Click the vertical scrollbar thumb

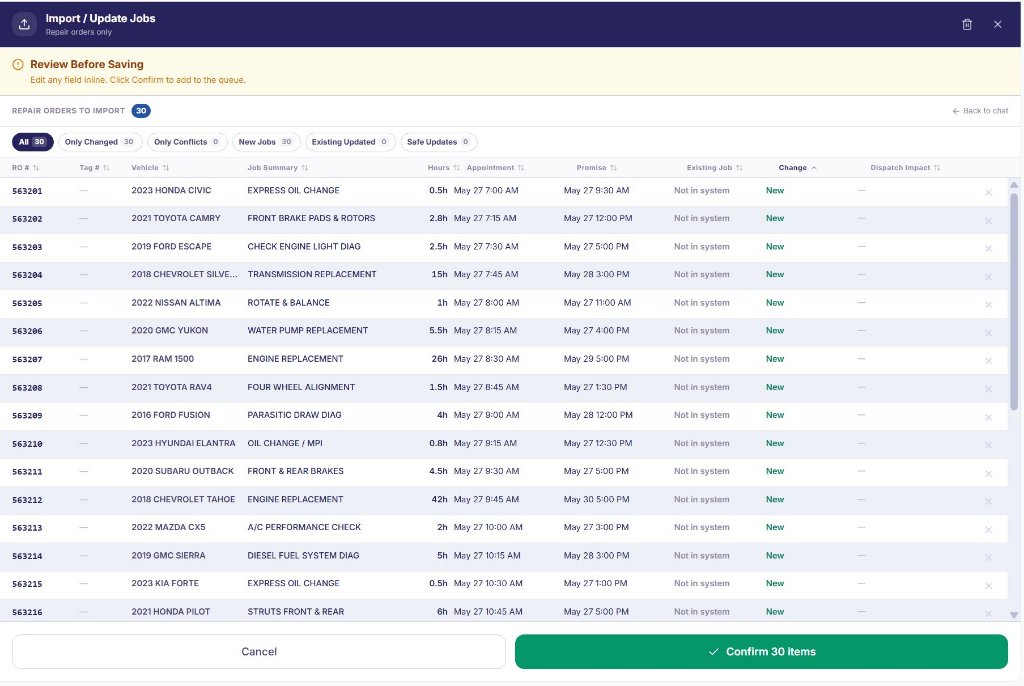pyautogui.click(x=1014, y=301)
